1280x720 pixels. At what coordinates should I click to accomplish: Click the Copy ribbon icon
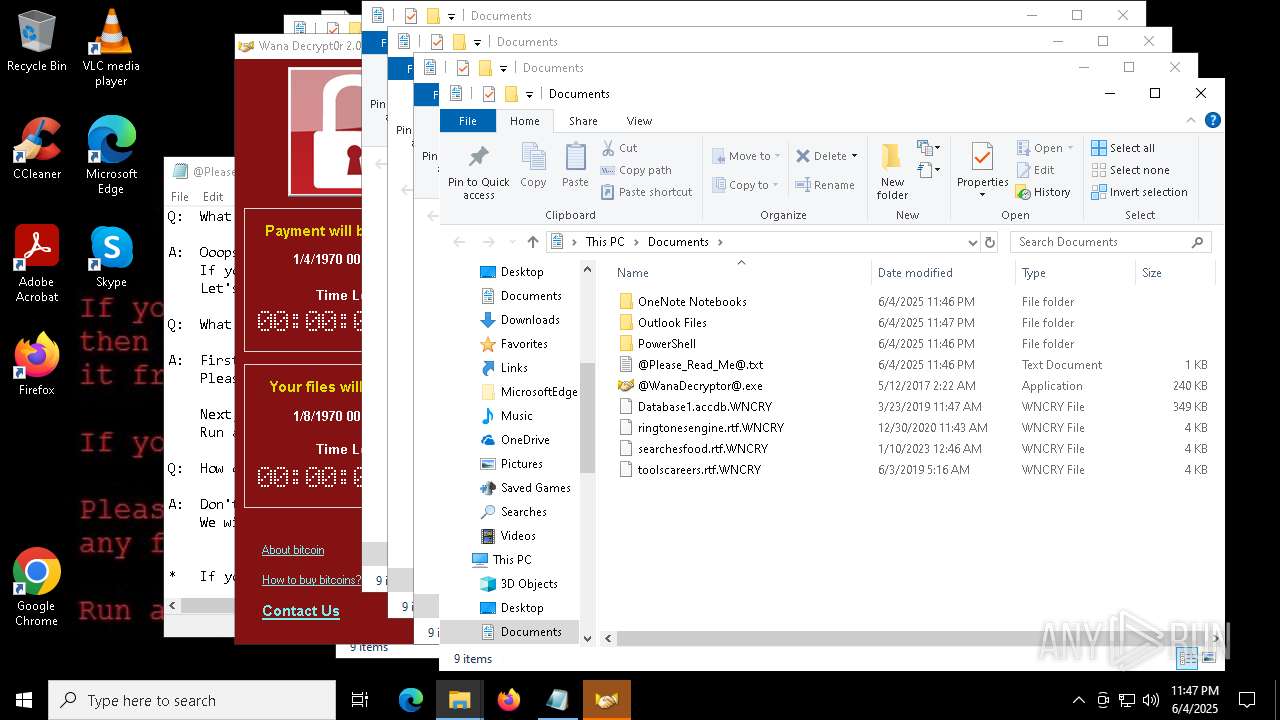tap(533, 165)
